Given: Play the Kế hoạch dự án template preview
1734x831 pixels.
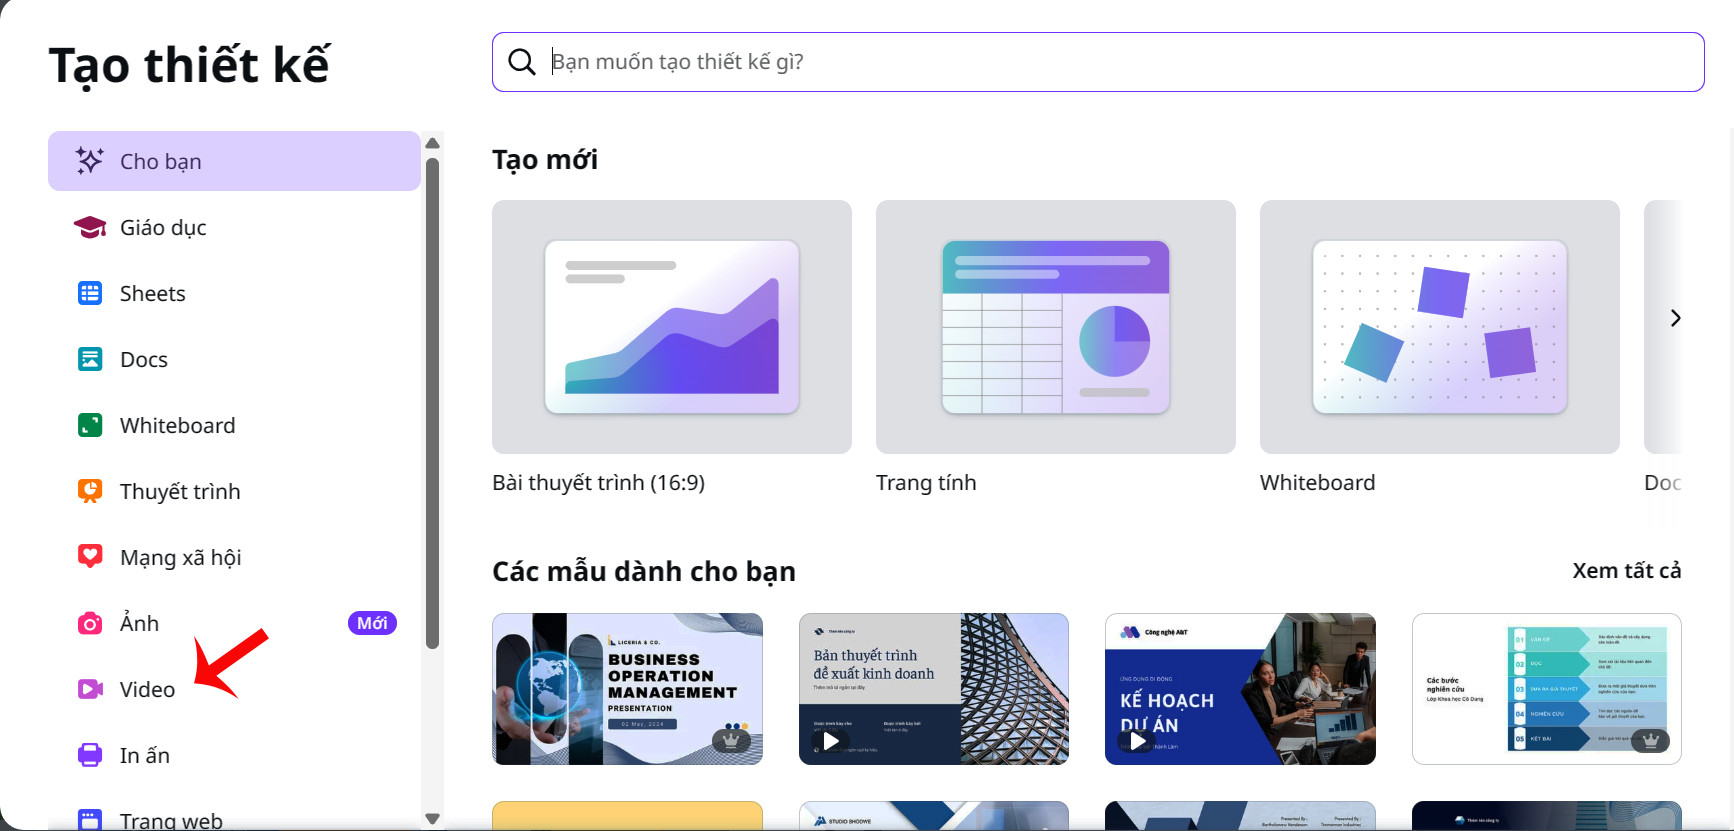Looking at the screenshot, I should pos(1137,741).
